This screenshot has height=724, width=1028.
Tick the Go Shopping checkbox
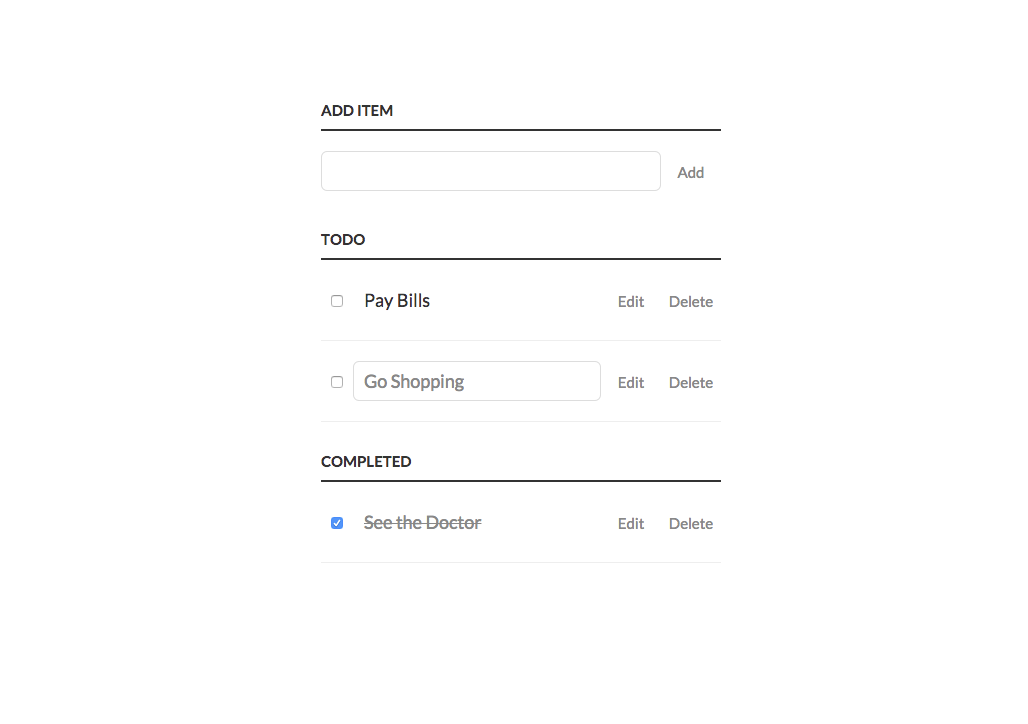[337, 382]
